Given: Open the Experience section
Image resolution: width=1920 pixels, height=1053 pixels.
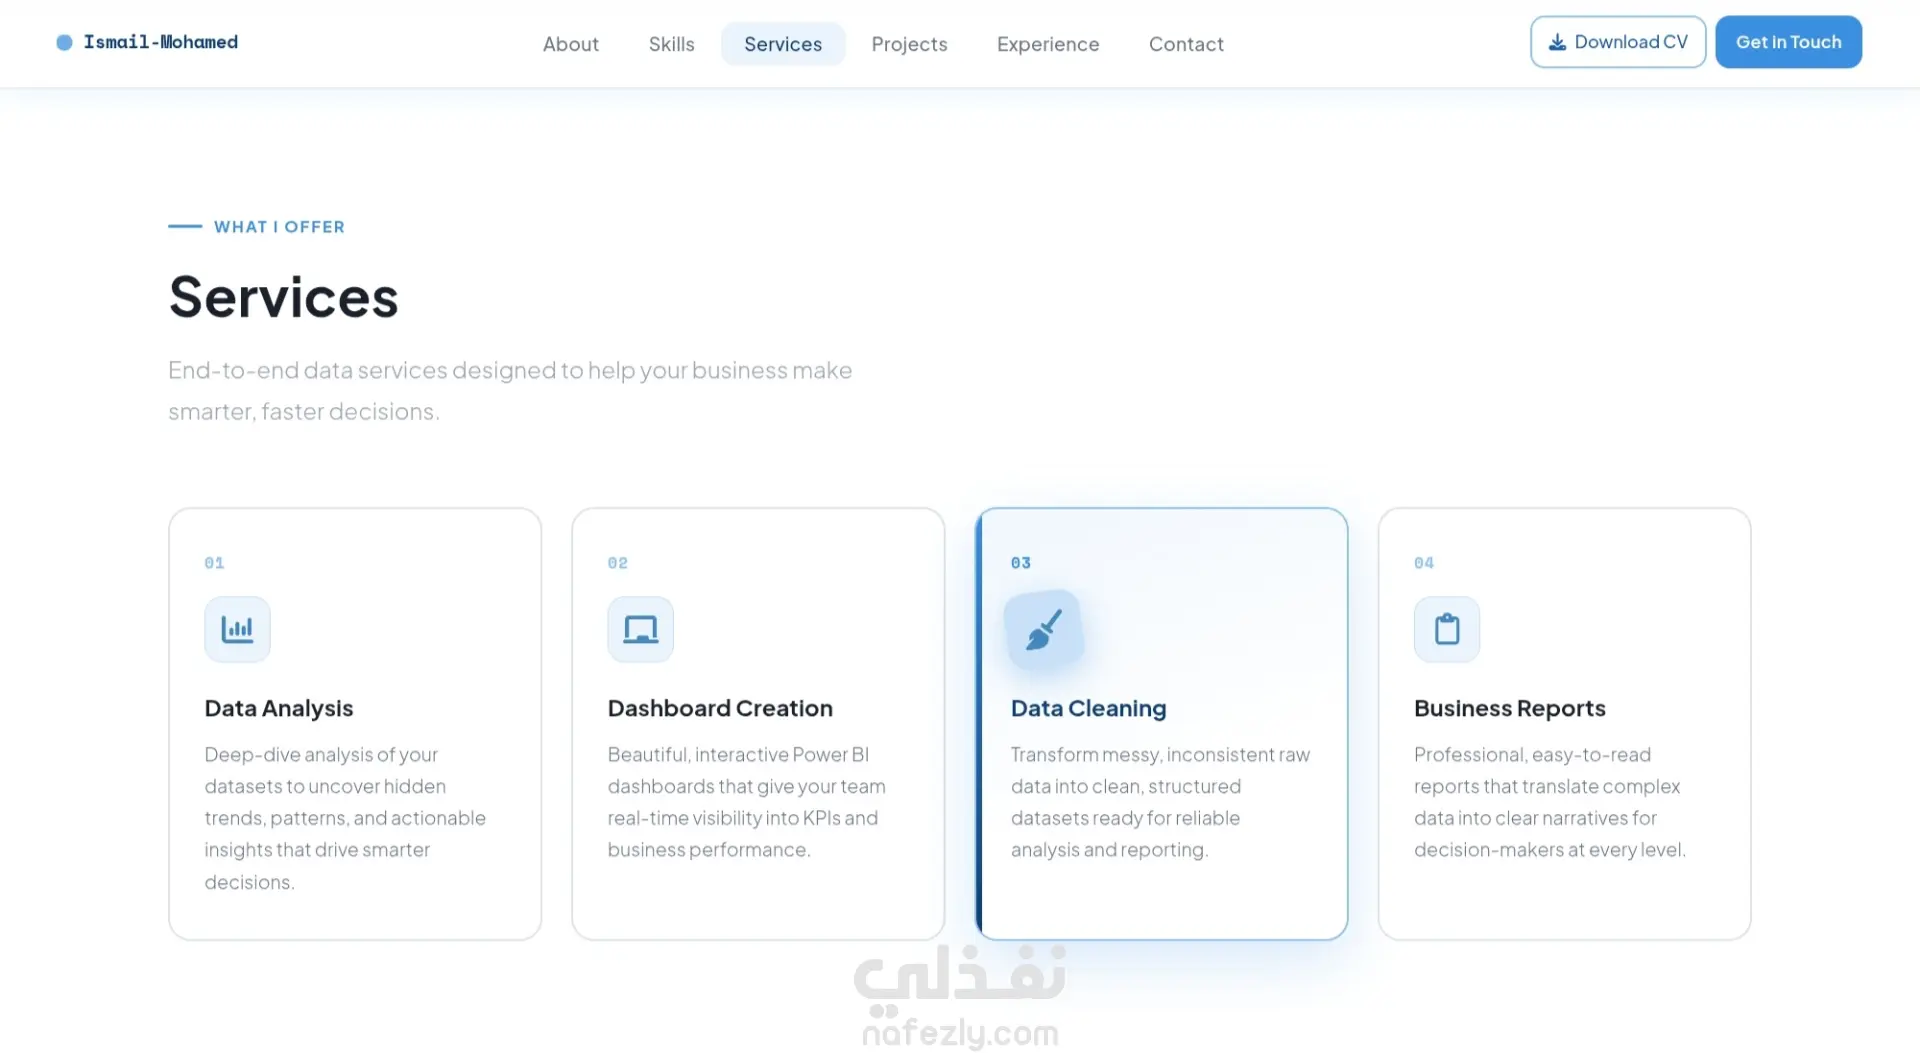Looking at the screenshot, I should click(x=1048, y=44).
